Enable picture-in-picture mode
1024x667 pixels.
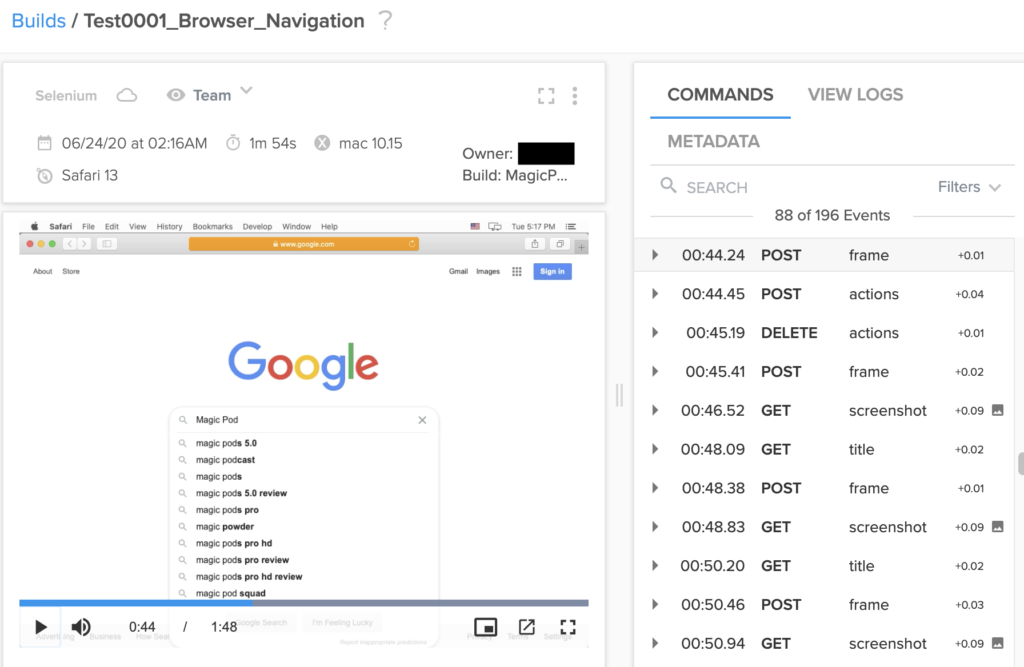[485, 627]
